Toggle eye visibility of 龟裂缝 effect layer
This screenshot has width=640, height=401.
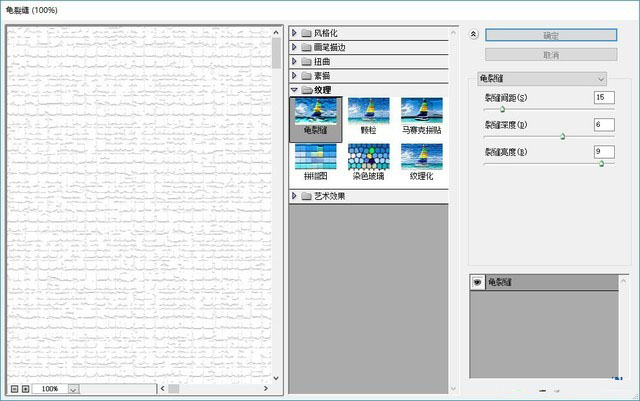pos(477,283)
